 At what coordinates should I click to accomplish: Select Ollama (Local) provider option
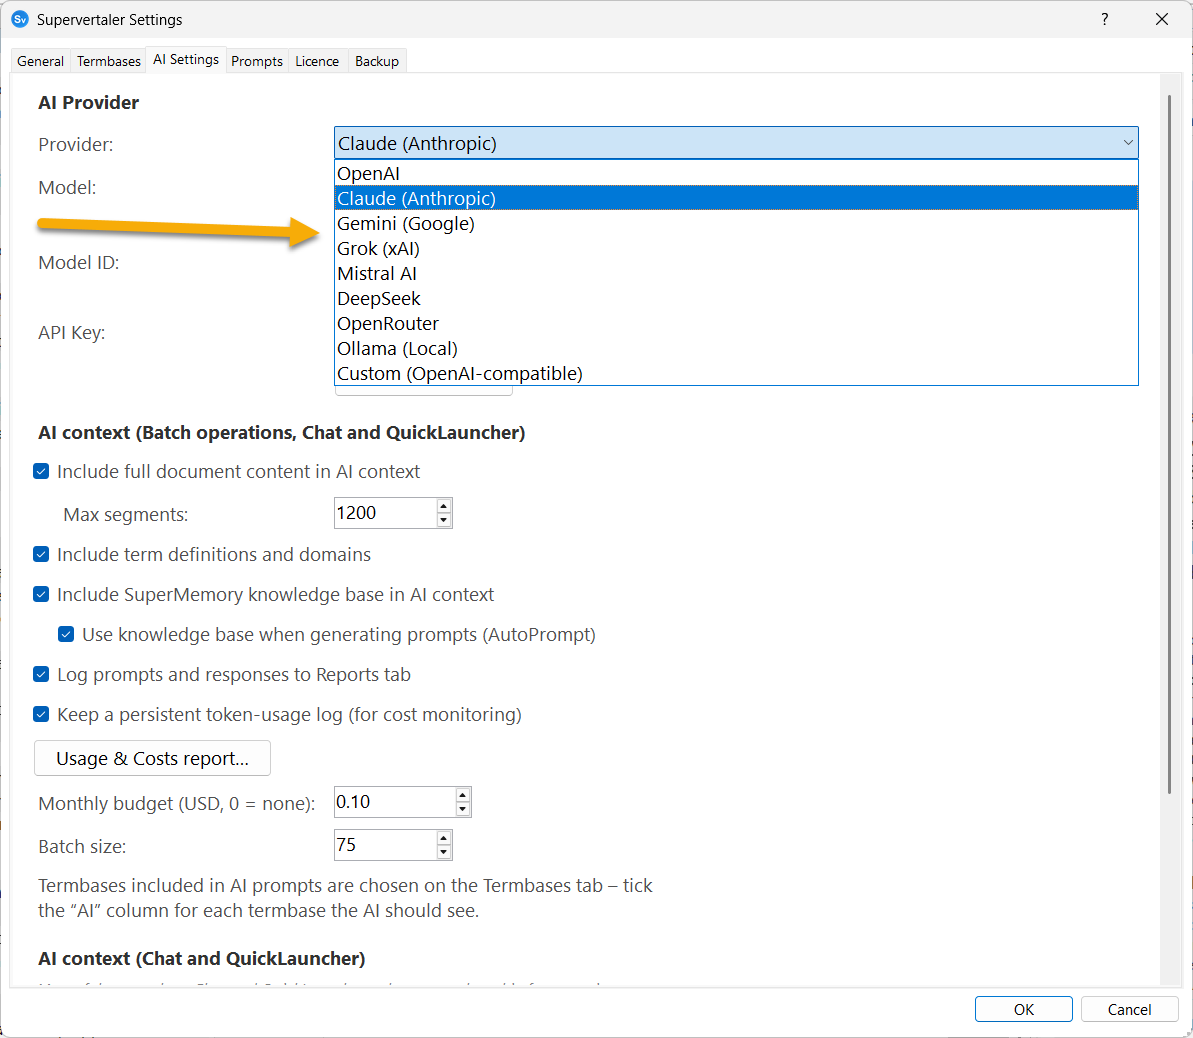(736, 349)
